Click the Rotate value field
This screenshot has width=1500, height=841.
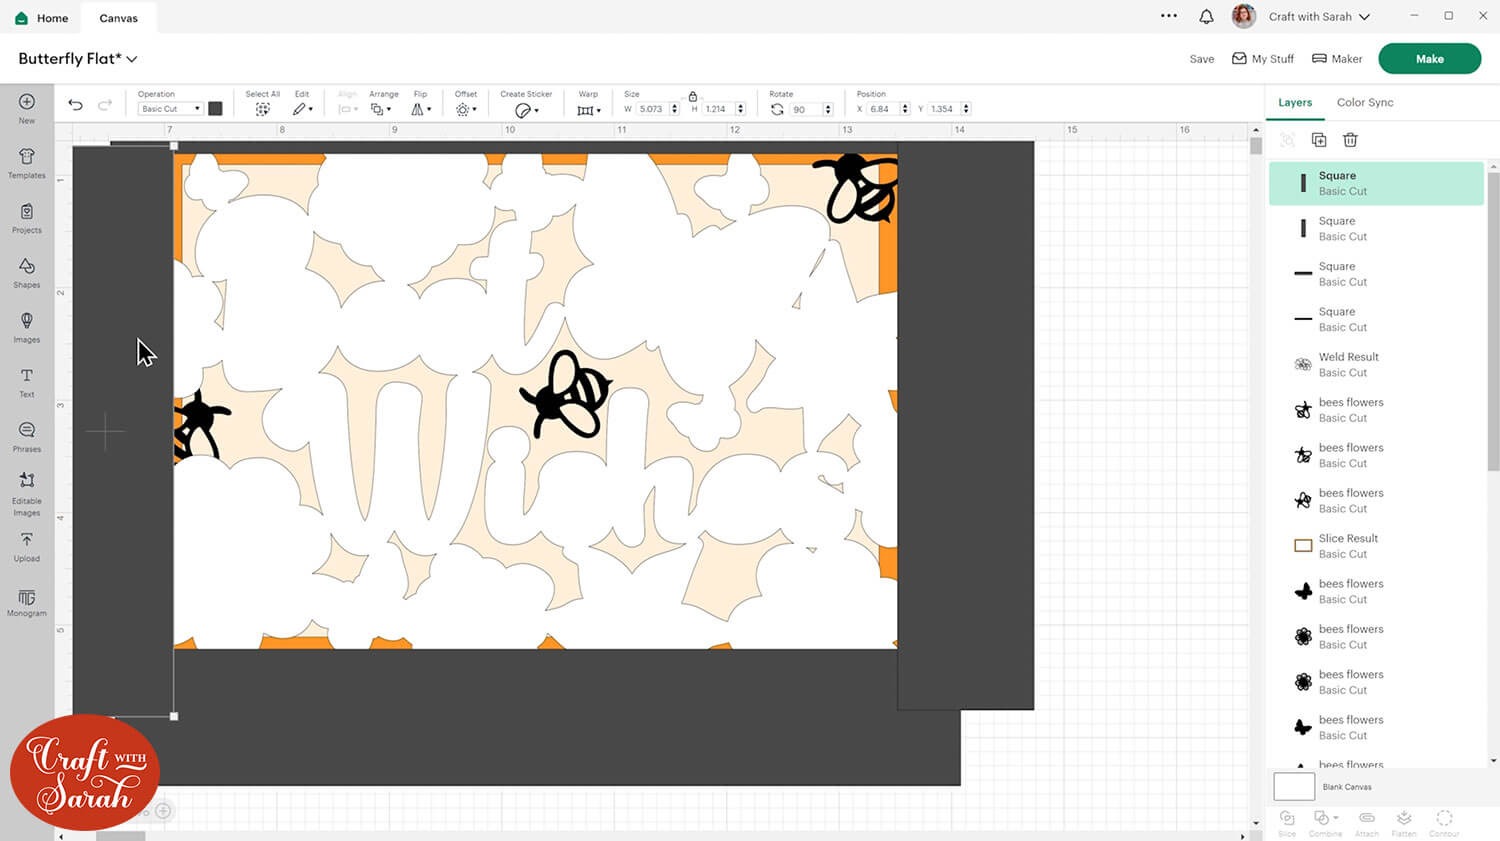pos(805,109)
